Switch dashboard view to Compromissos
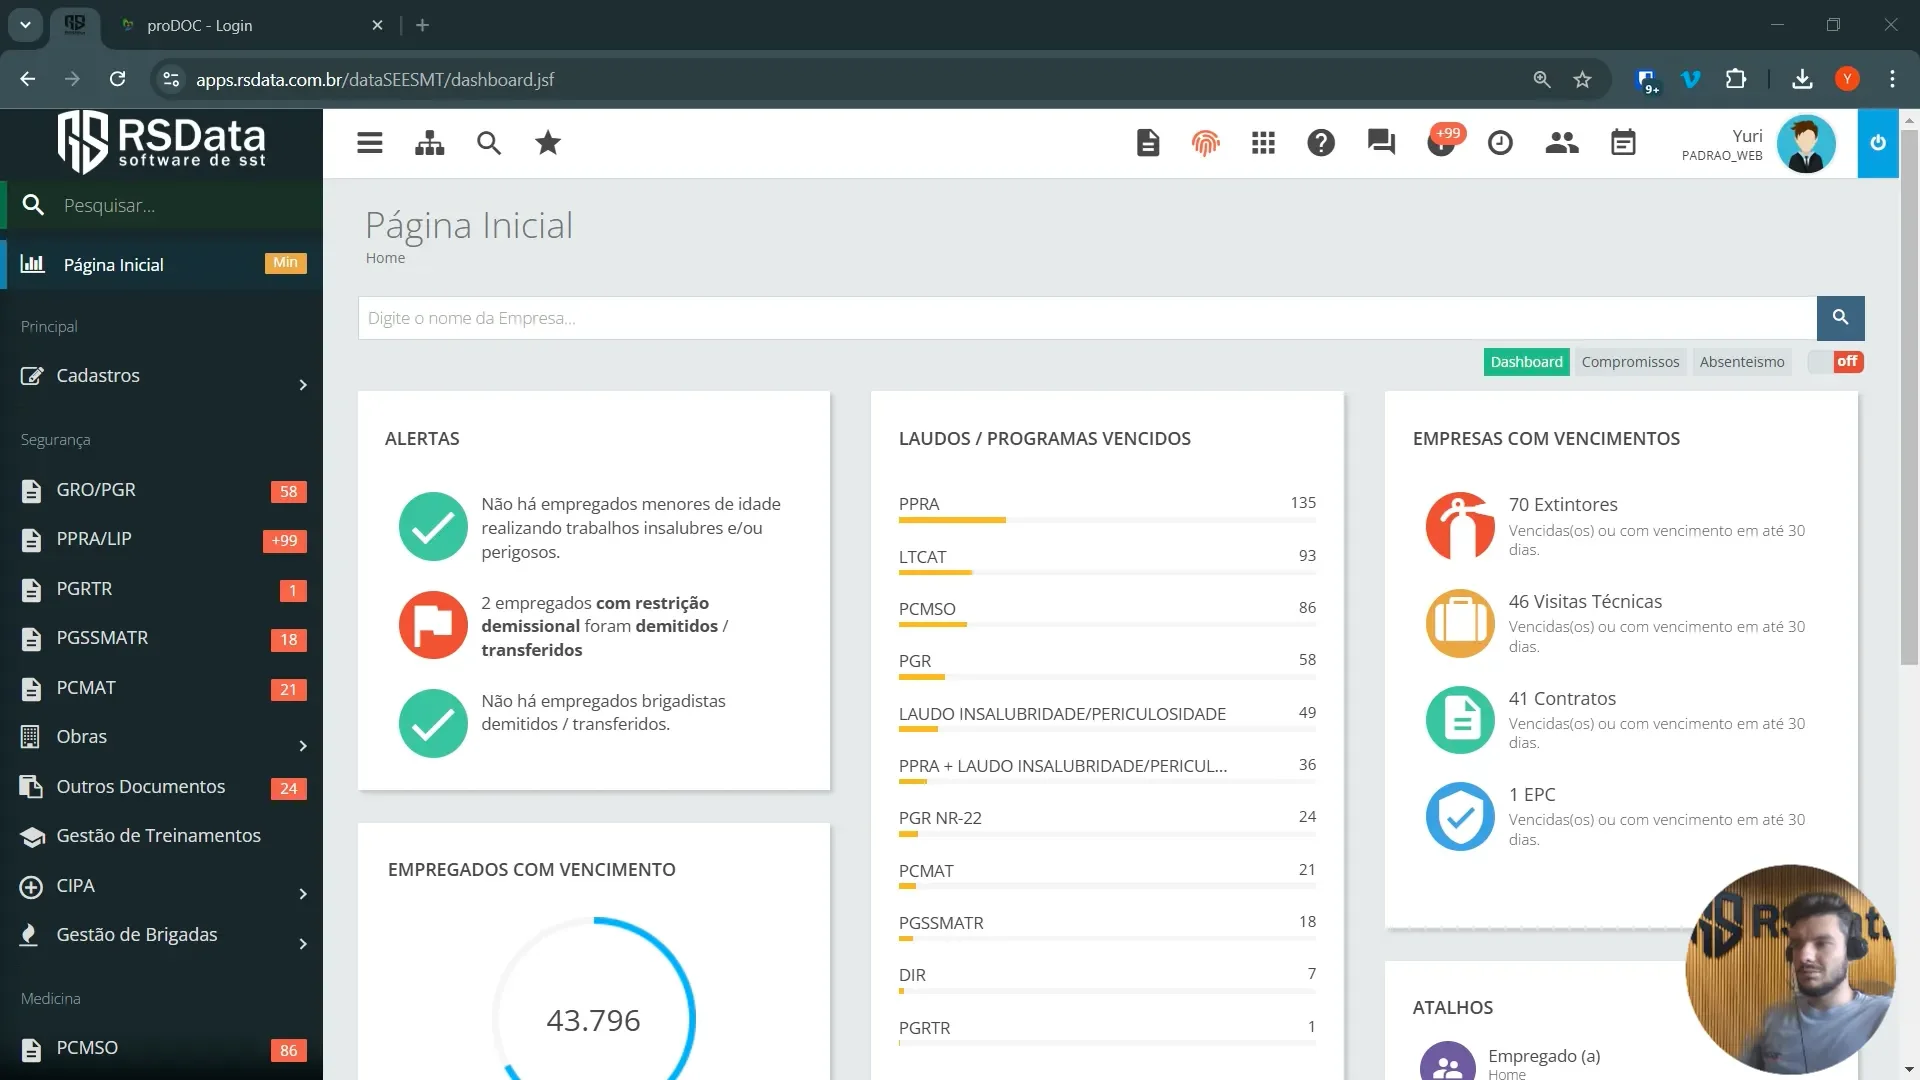This screenshot has width=1920, height=1080. coord(1630,361)
